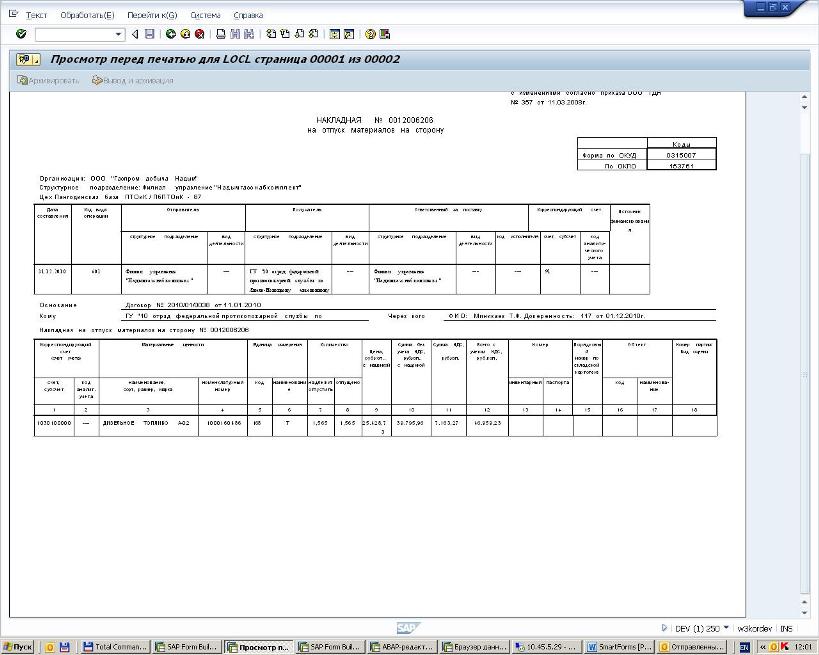The height and width of the screenshot is (655, 819).
Task: Open the Система menu
Action: point(205,15)
